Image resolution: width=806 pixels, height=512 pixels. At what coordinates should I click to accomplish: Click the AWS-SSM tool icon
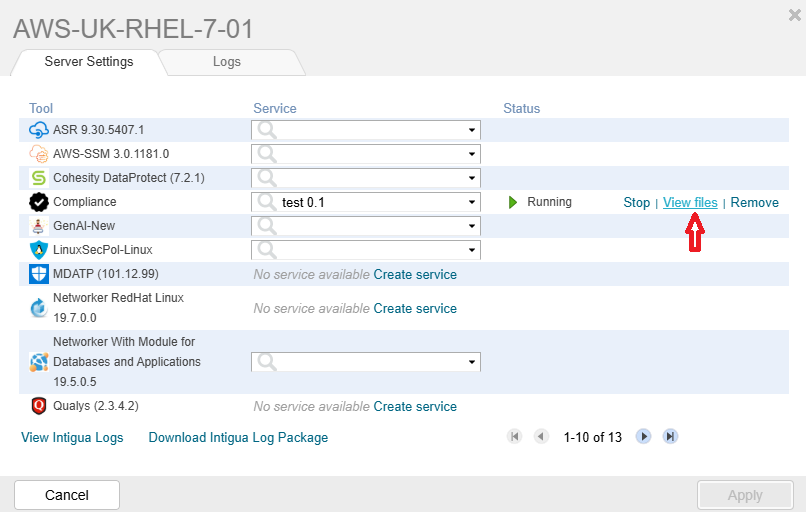click(x=39, y=154)
